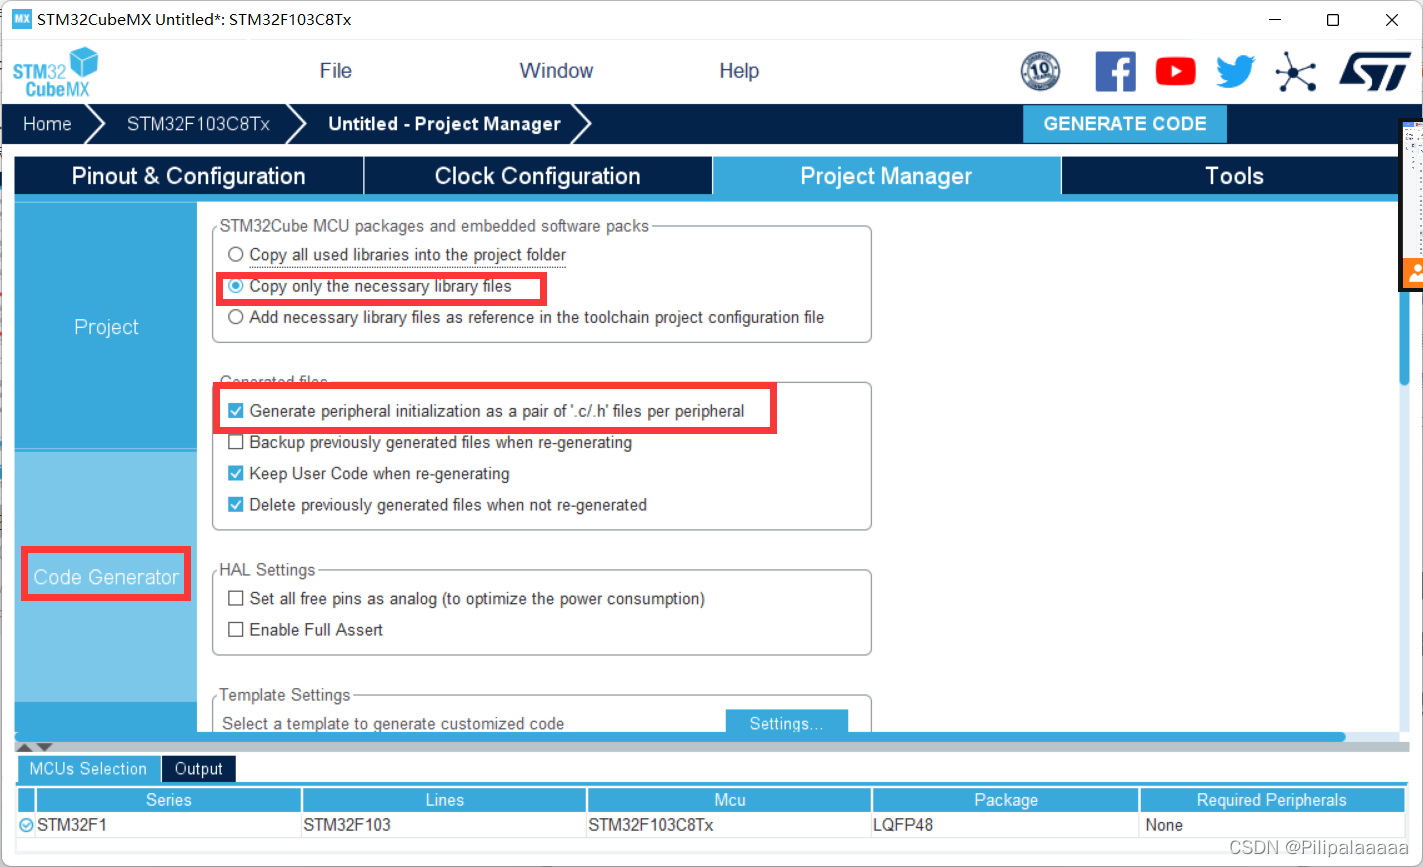1423x867 pixels.
Task: Enable Full Assert checkbox
Action: click(236, 630)
